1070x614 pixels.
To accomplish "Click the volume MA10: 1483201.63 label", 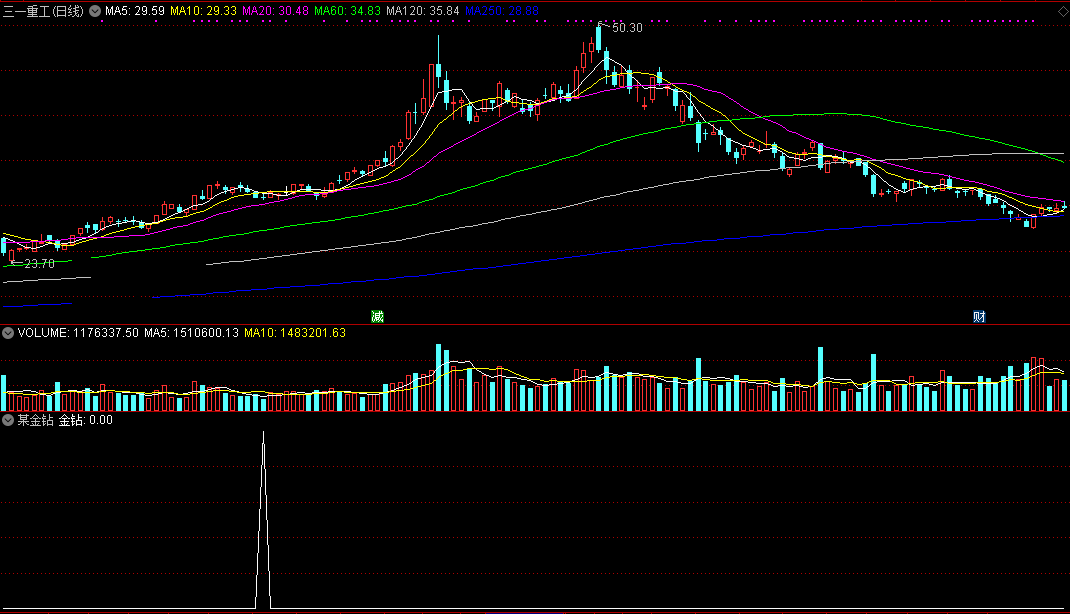I will pyautogui.click(x=295, y=333).
